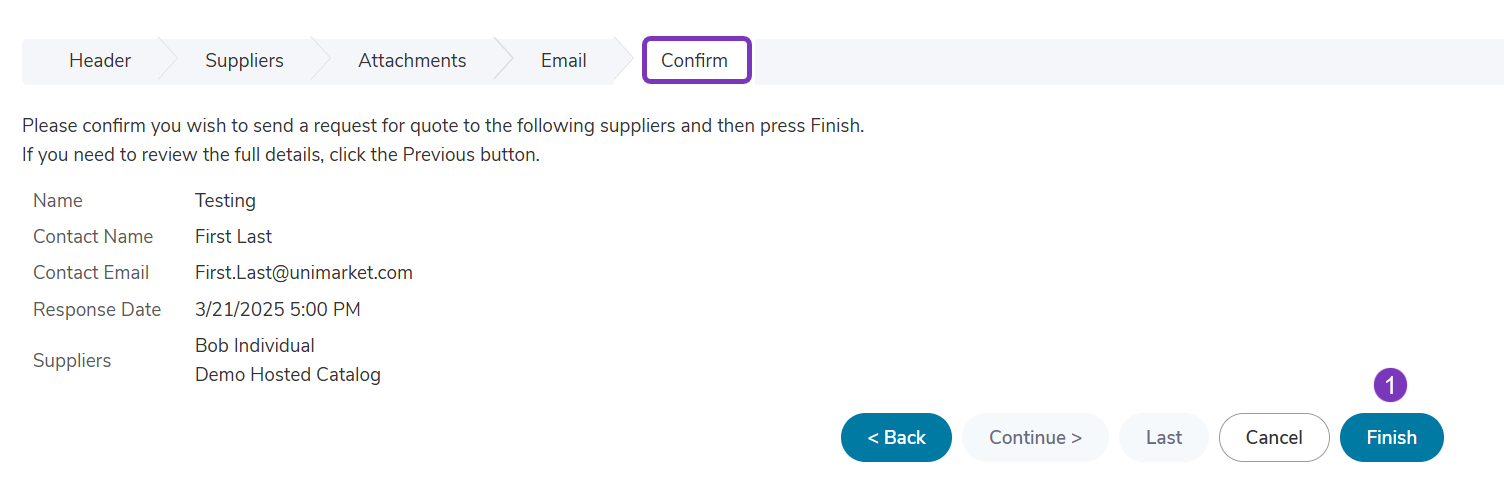Click Finish to send the request

tap(1391, 437)
